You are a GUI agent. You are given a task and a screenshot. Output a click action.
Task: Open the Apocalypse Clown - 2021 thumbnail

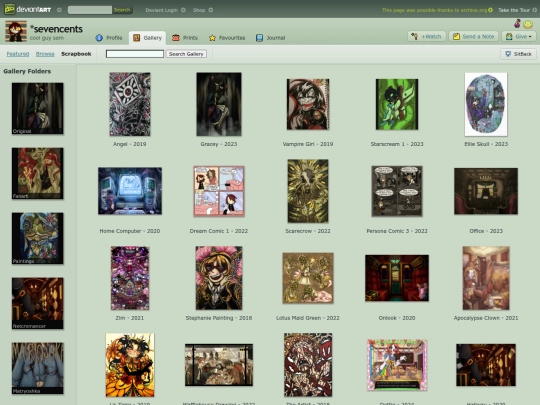486,278
